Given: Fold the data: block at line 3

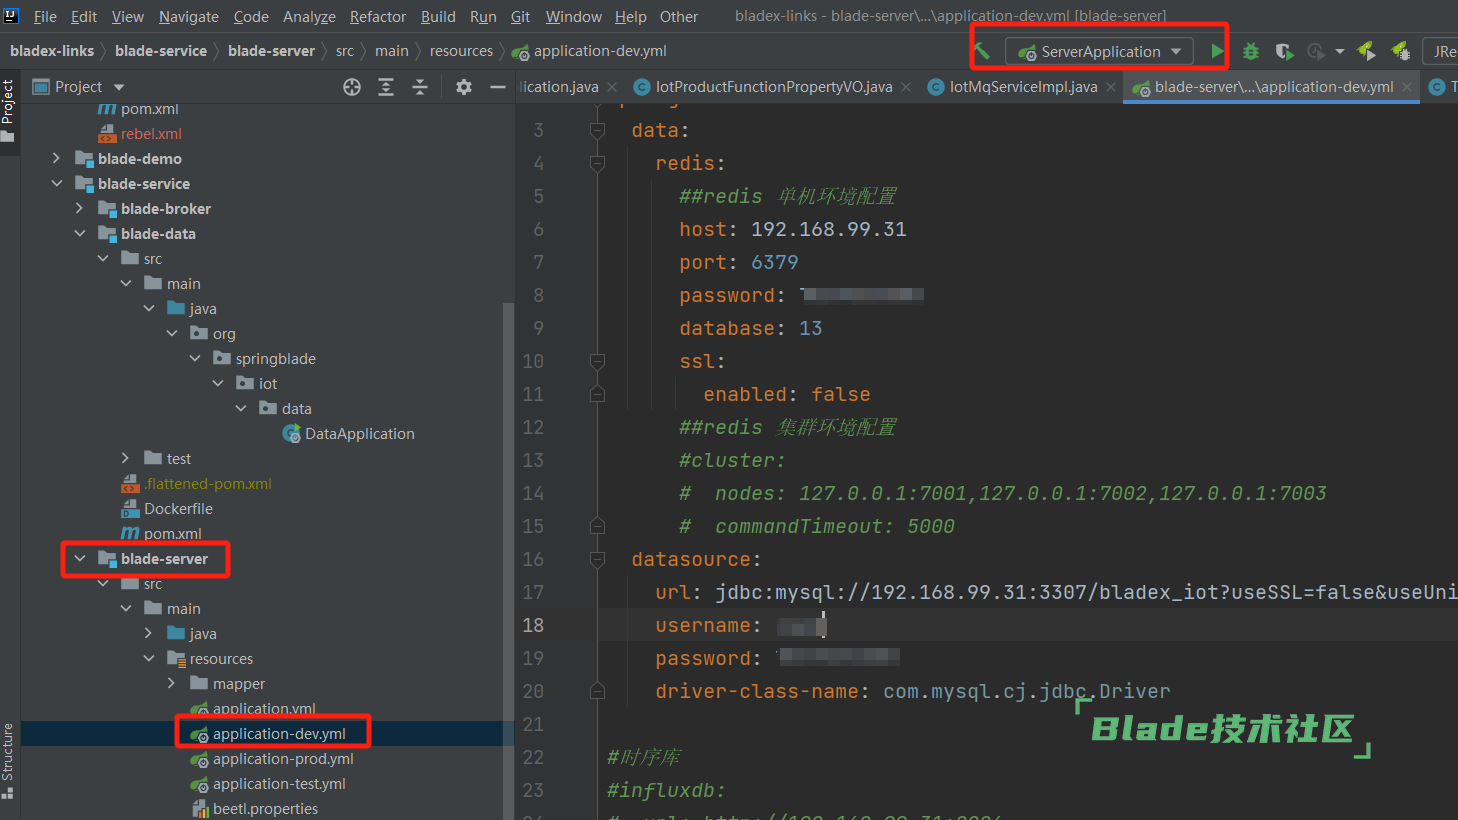Looking at the screenshot, I should (597, 130).
